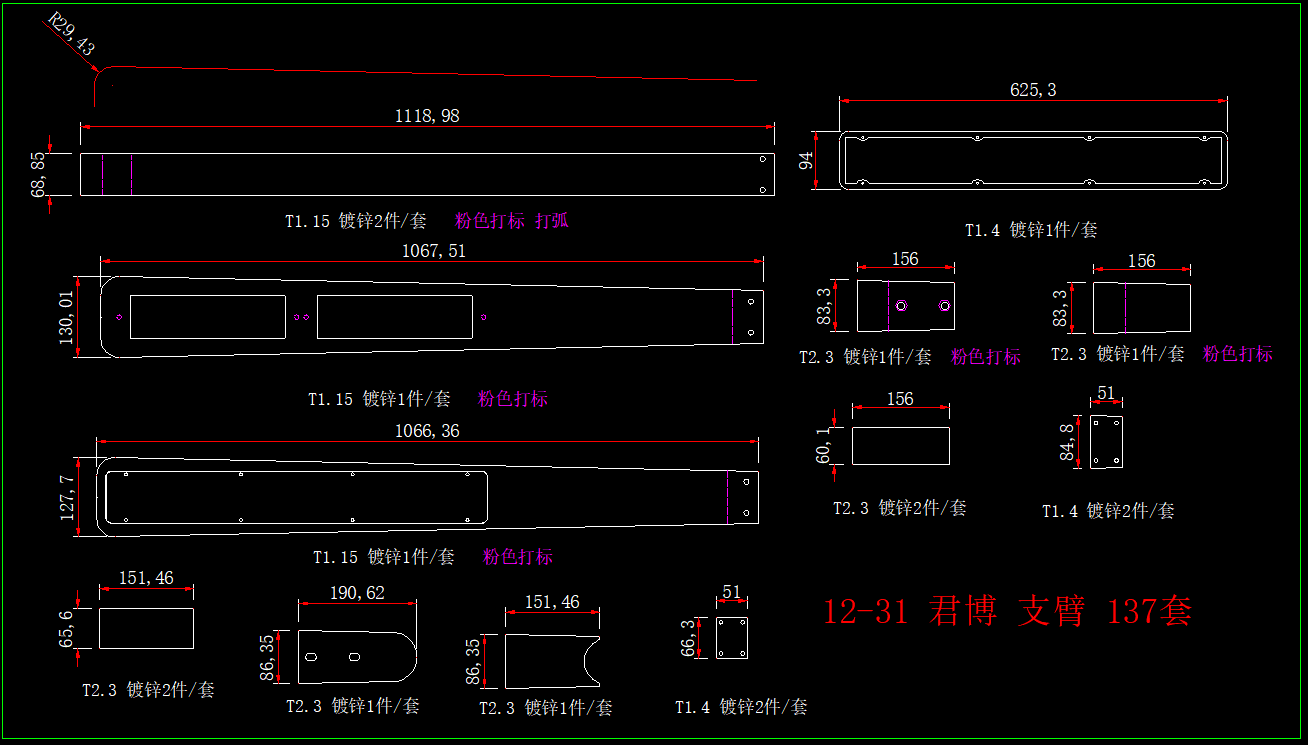1308x745 pixels.
Task: Click the T1.4 镀锌1件/套 label
Action: pyautogui.click(x=1031, y=230)
